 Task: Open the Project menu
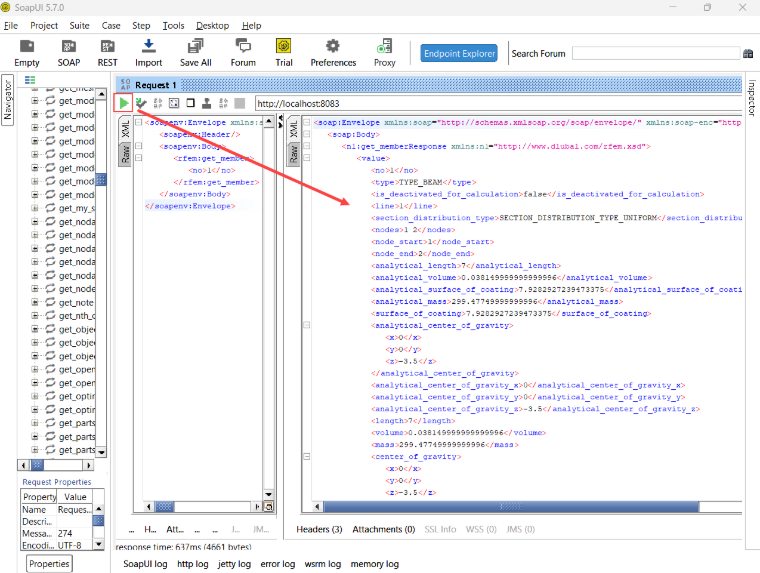coord(44,26)
